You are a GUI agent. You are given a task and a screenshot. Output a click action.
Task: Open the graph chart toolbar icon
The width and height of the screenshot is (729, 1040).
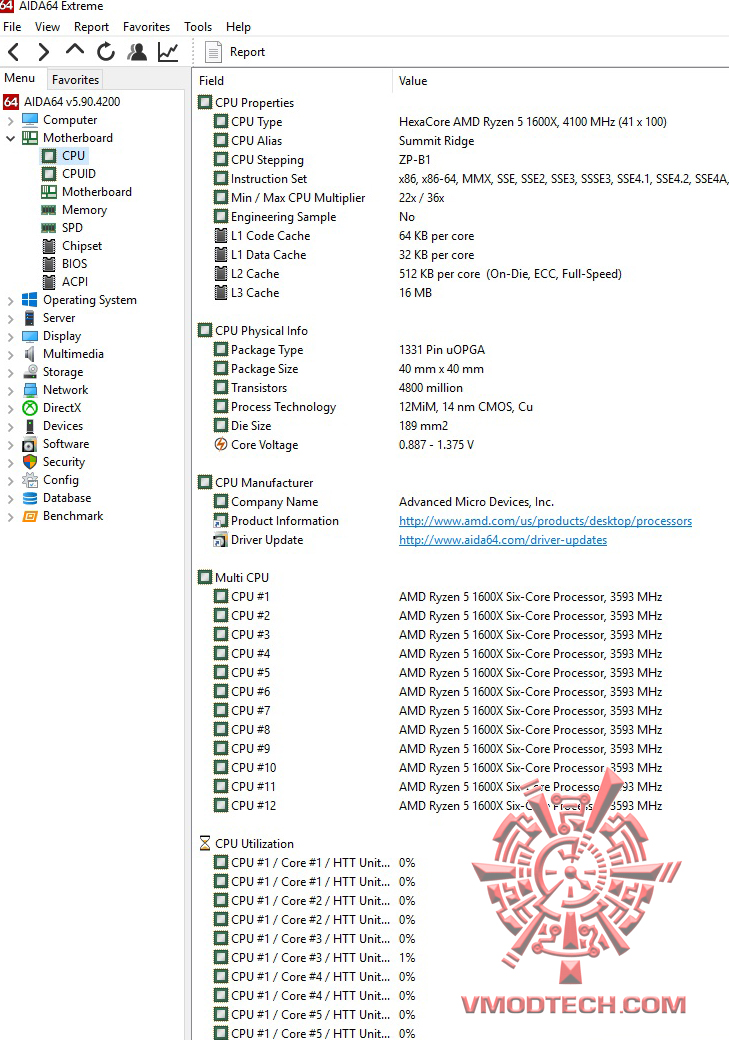point(168,52)
